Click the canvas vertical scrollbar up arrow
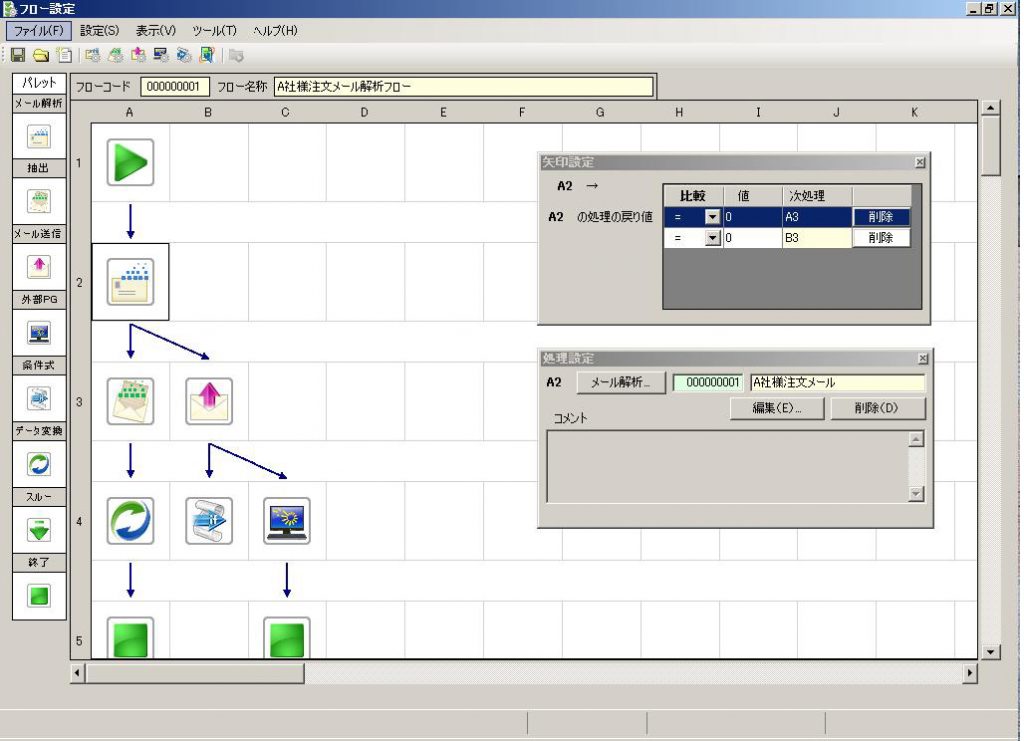1024x741 pixels. pos(991,108)
